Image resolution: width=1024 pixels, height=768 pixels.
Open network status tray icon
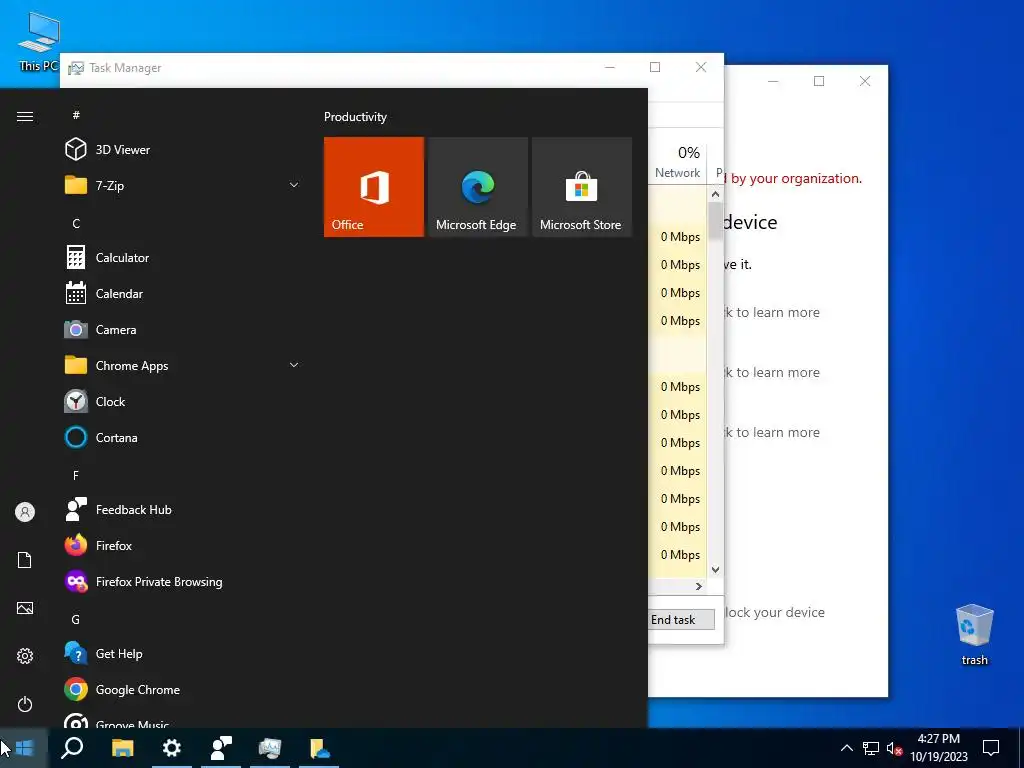pos(871,748)
